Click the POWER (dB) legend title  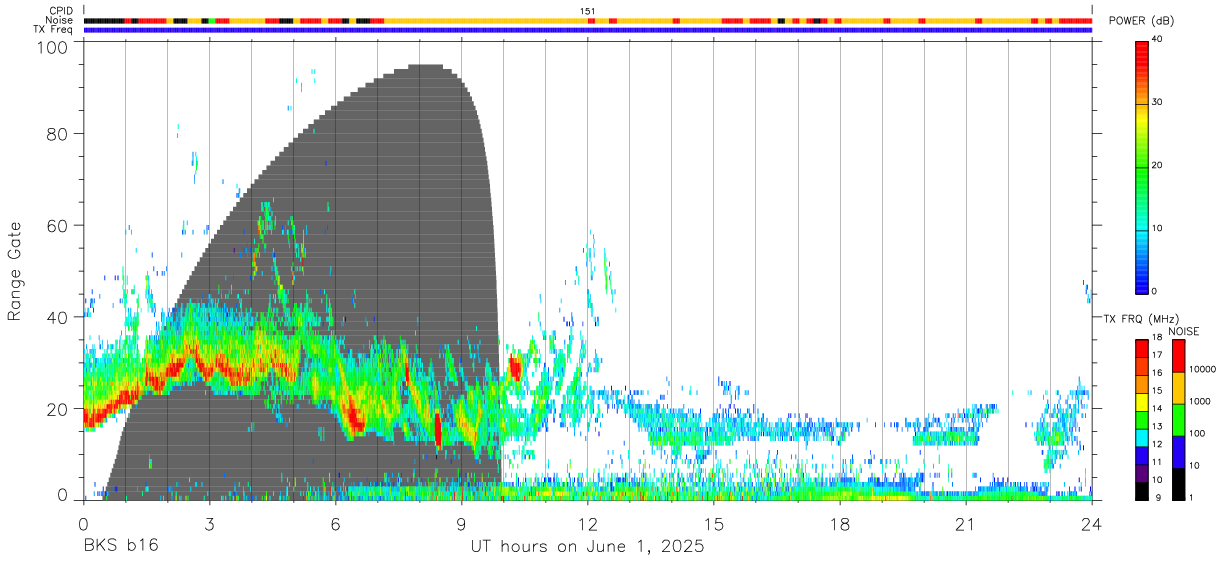coord(1142,20)
